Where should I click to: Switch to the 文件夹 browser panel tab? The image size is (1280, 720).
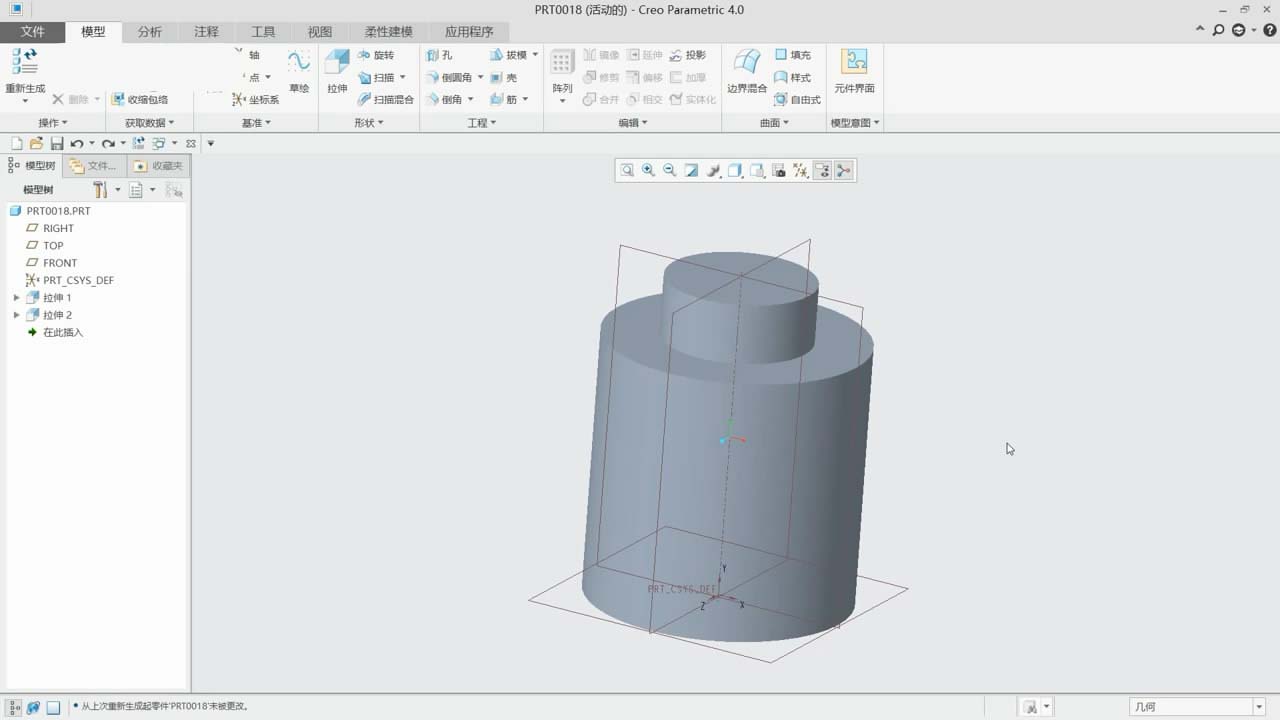[95, 166]
